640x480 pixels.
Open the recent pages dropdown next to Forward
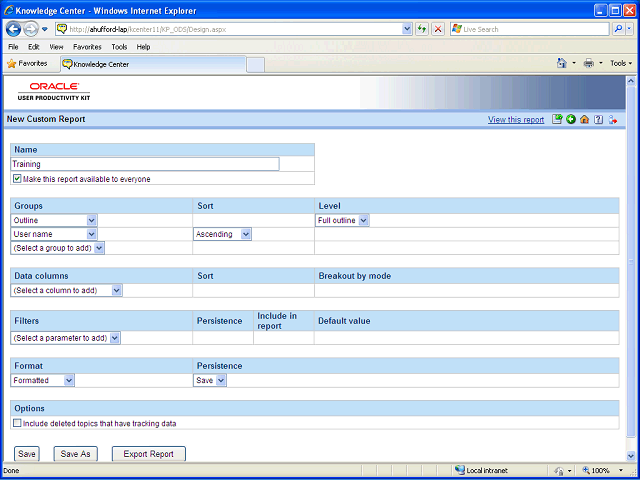pyautogui.click(x=45, y=29)
